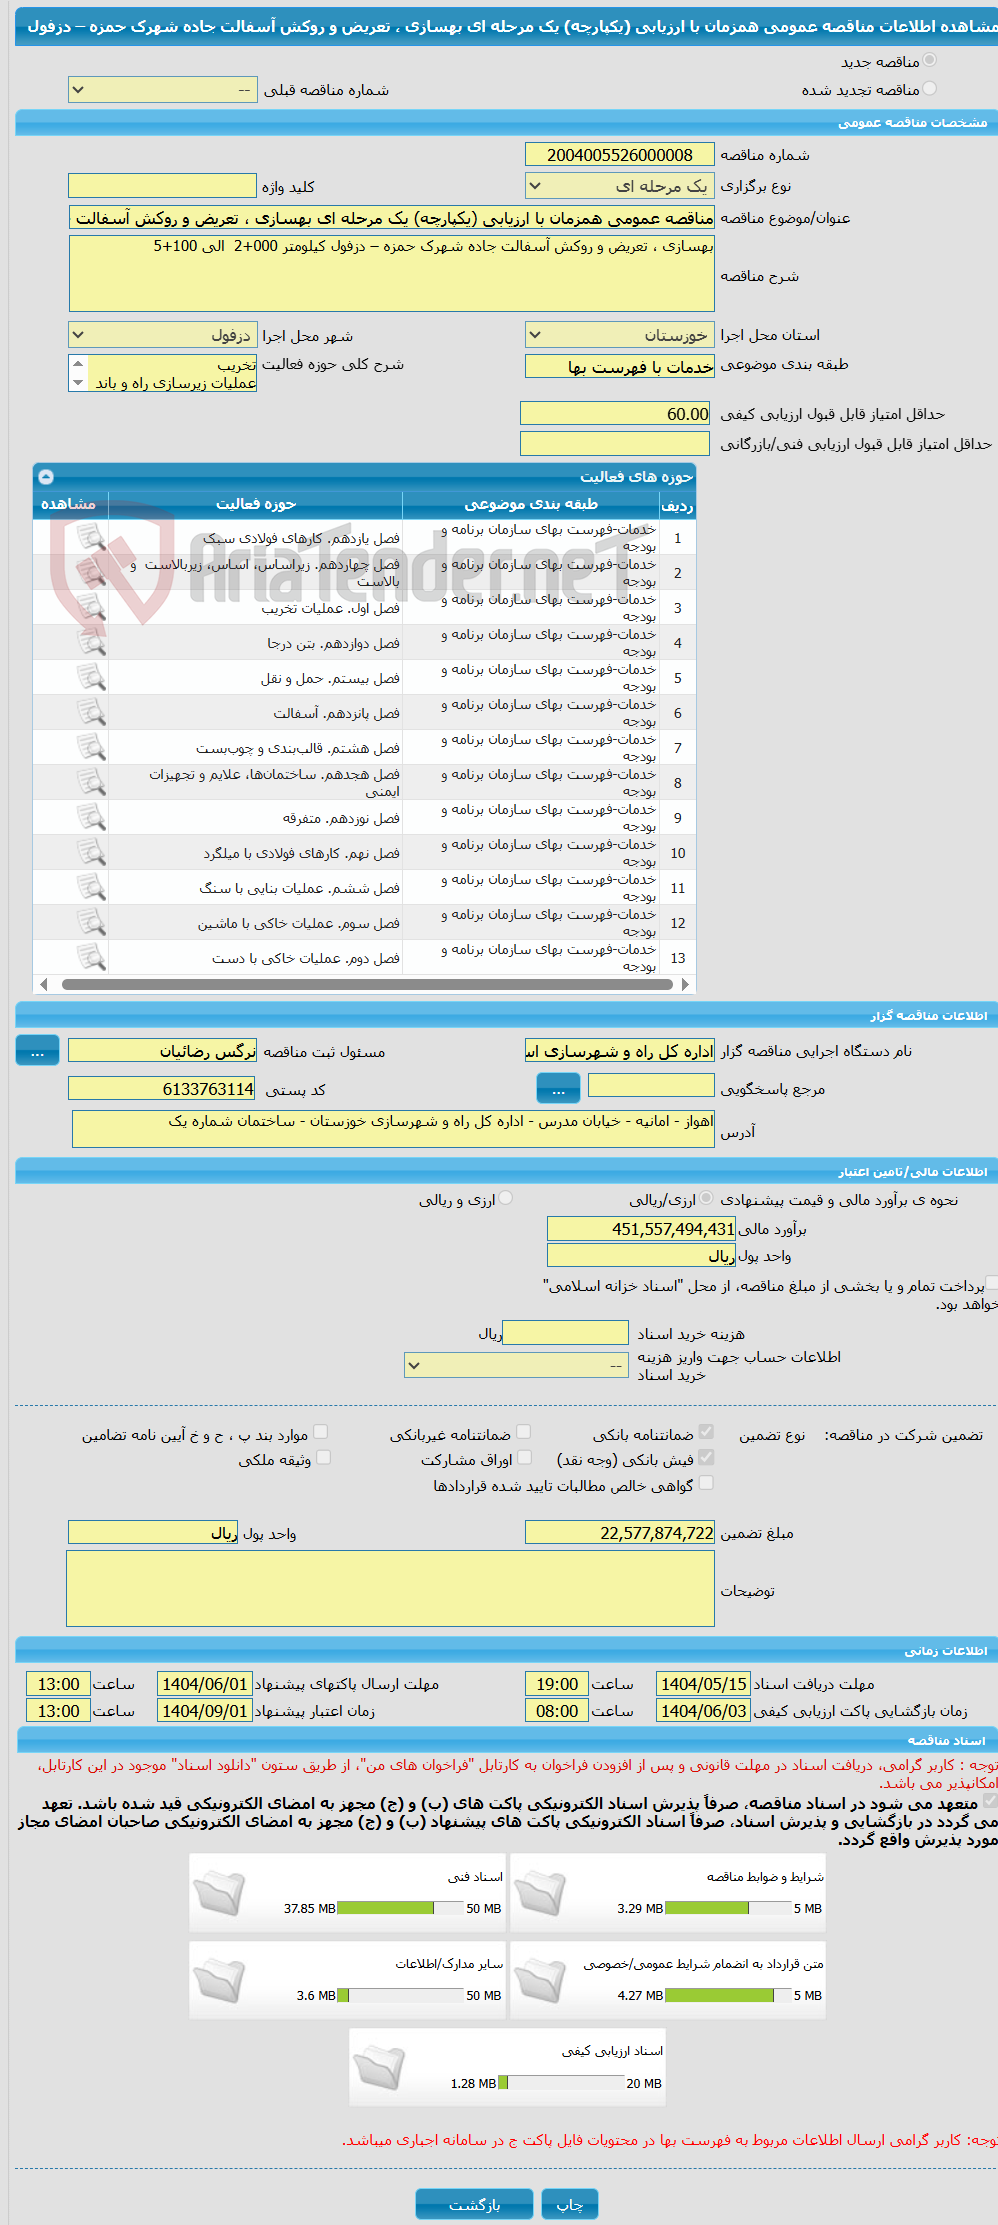This screenshot has height=2225, width=998.
Task: Click horizontal scrollbar of activity table
Action: tap(367, 984)
